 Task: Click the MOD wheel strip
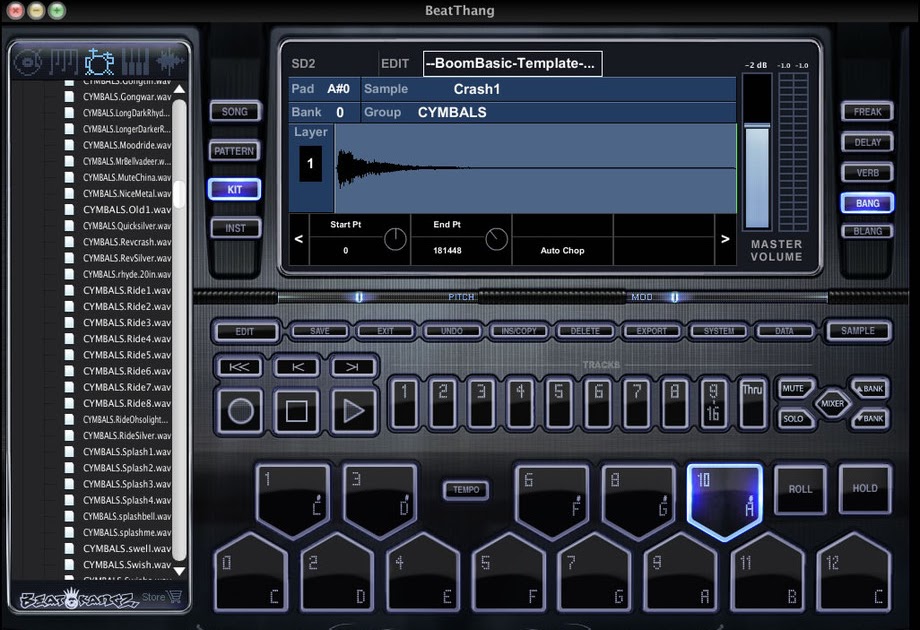click(726, 297)
